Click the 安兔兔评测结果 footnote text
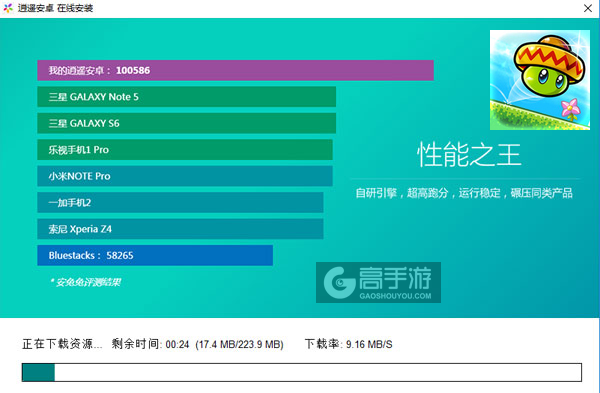600x393 pixels. click(85, 282)
